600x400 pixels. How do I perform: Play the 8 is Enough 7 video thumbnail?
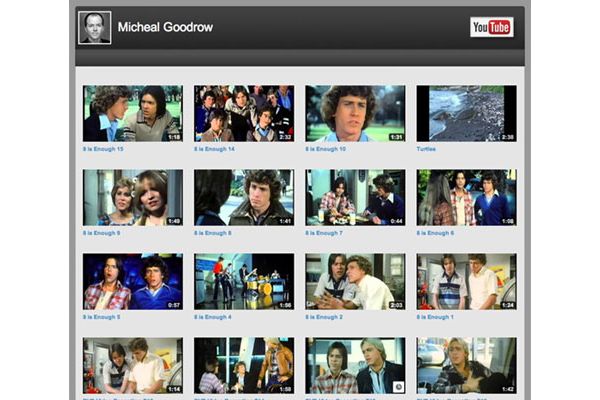click(x=355, y=198)
